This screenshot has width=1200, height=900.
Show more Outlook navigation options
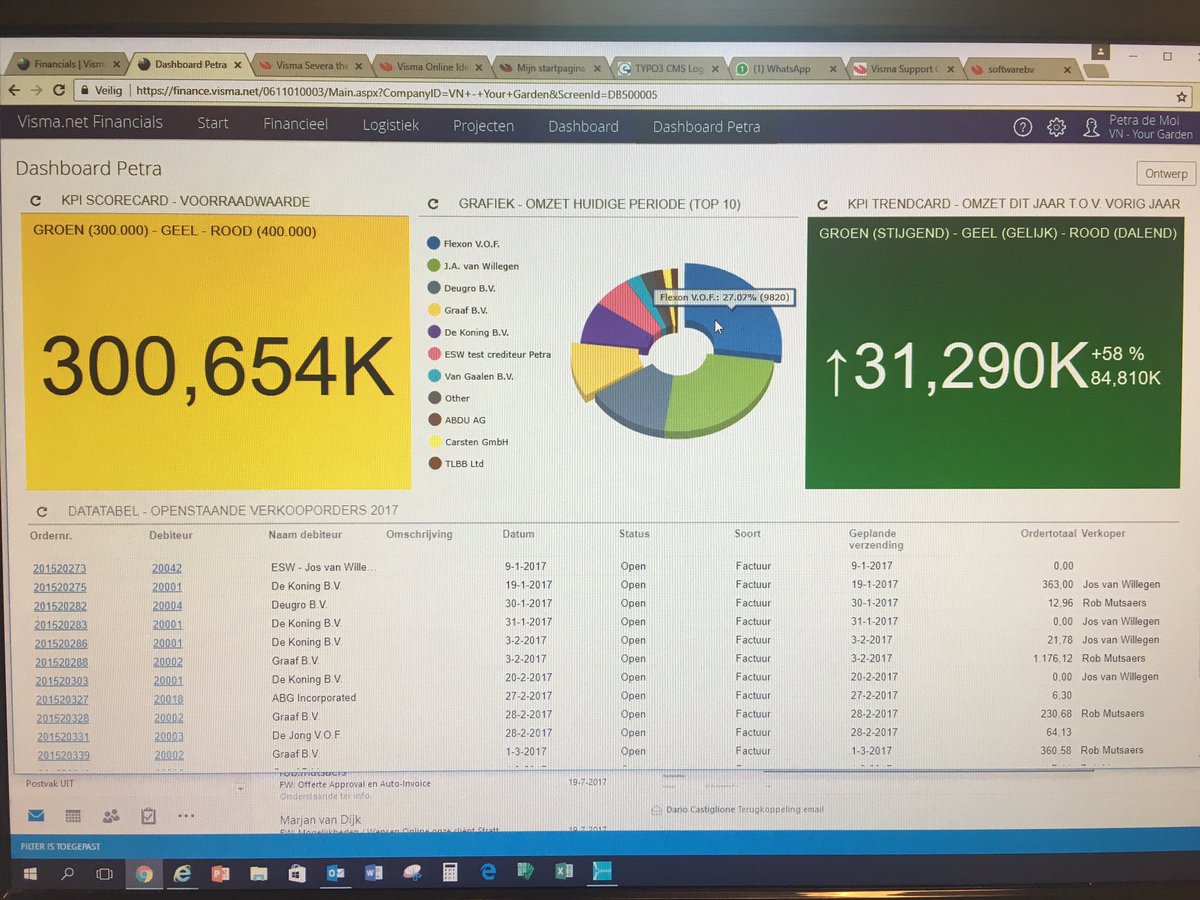(187, 816)
